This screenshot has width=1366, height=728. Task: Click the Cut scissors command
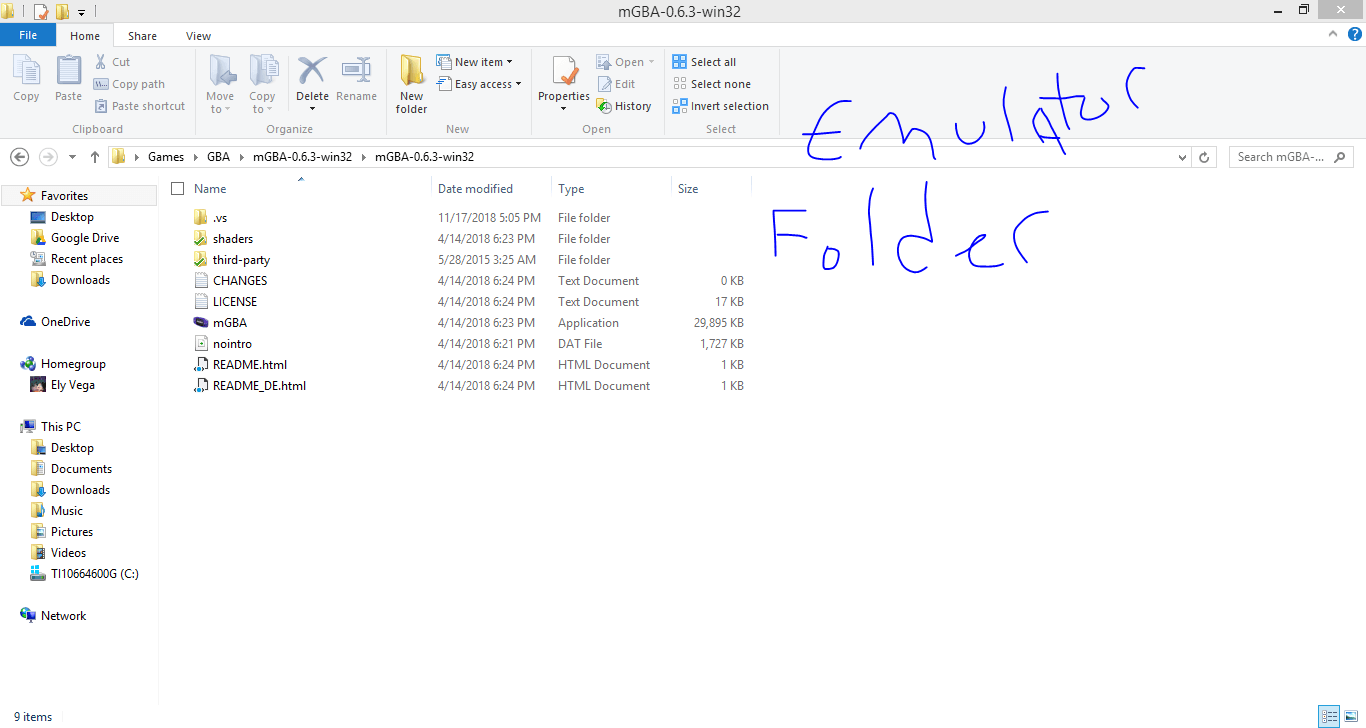point(112,62)
